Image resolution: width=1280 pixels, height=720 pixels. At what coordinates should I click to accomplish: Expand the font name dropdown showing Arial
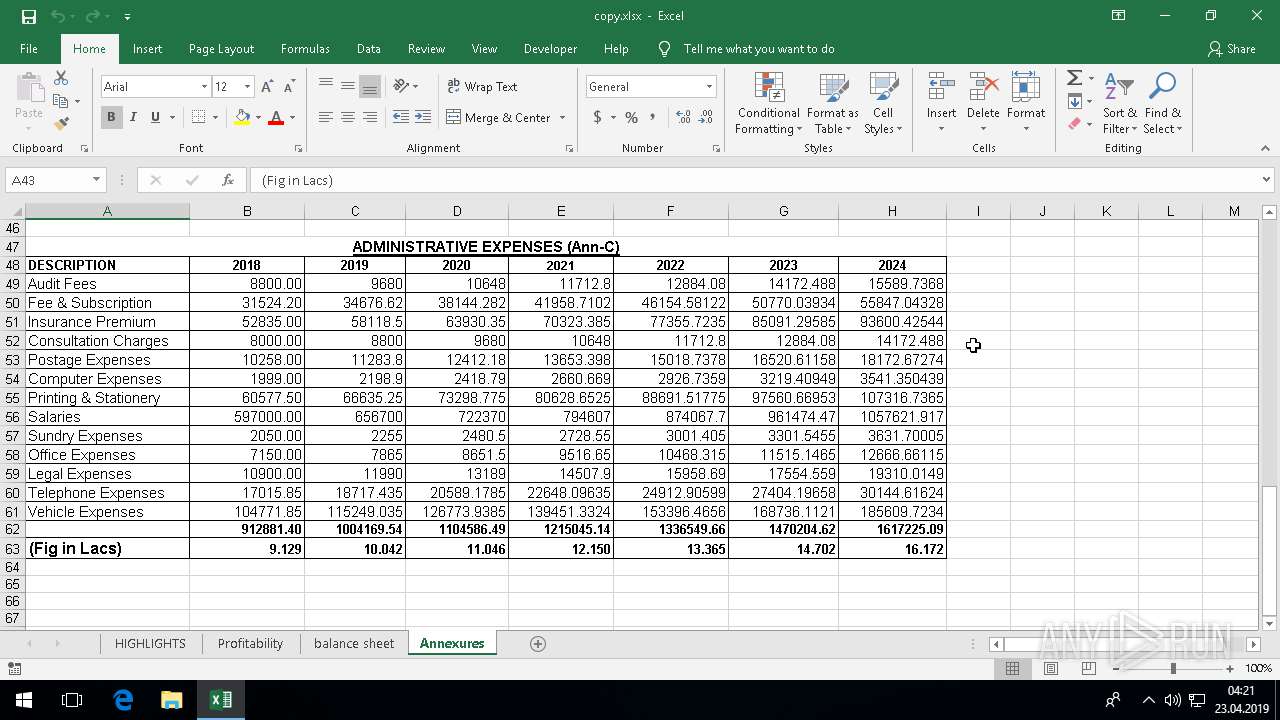coord(205,87)
